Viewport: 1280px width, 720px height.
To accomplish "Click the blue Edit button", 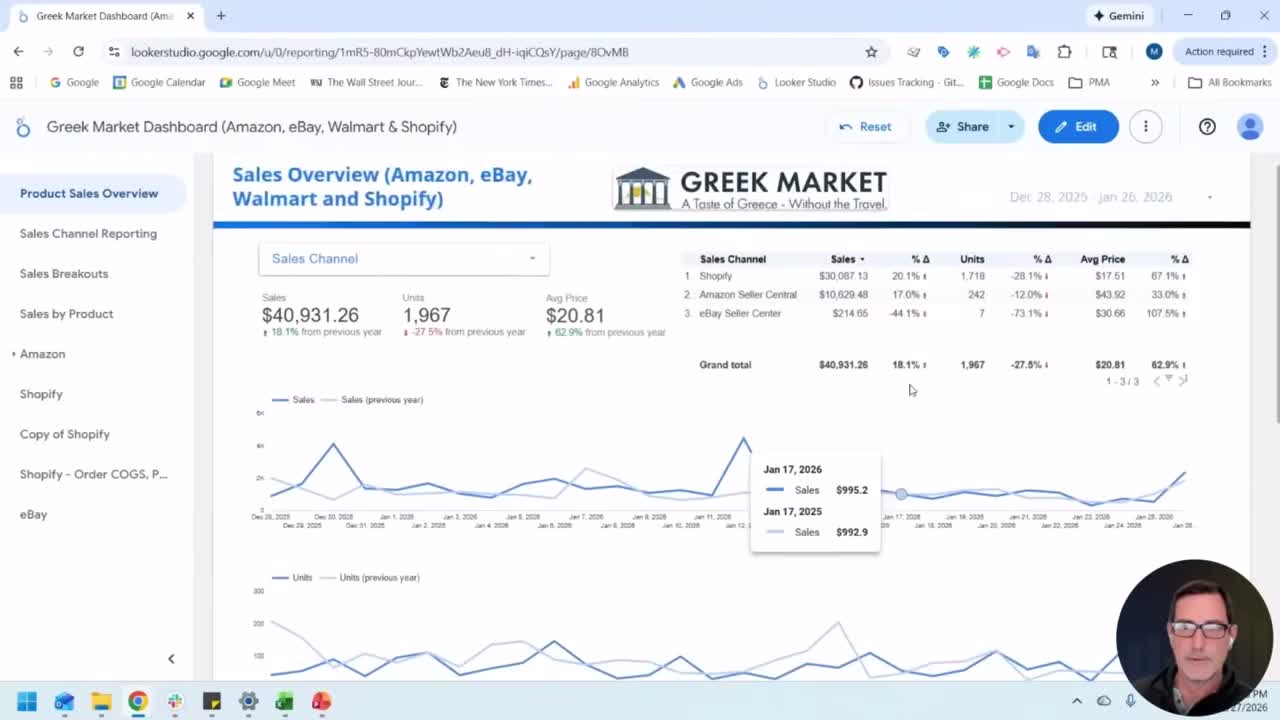I will click(x=1077, y=127).
